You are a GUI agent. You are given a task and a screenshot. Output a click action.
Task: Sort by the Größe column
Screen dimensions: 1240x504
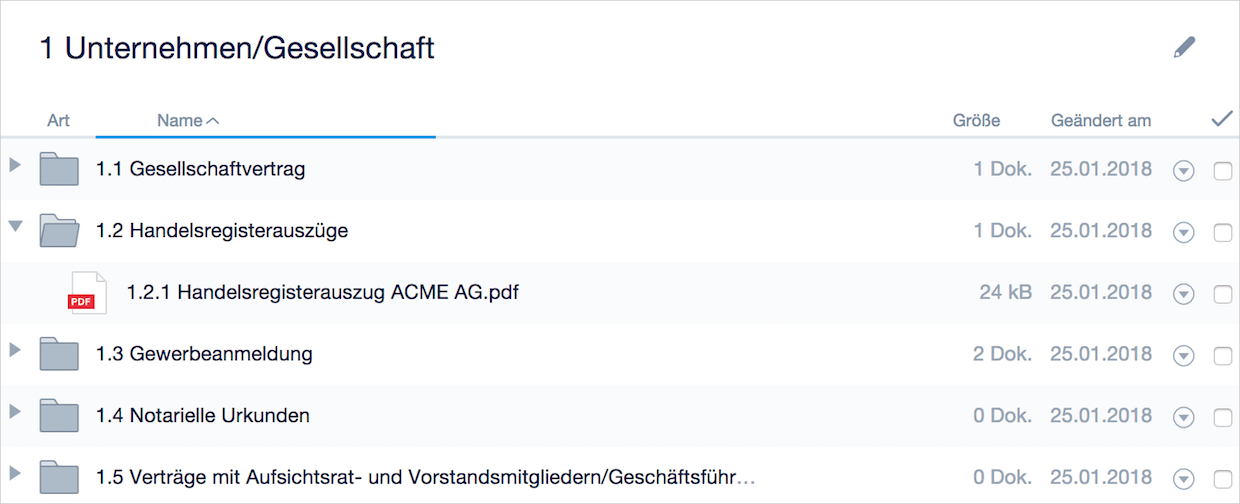pyautogui.click(x=976, y=120)
